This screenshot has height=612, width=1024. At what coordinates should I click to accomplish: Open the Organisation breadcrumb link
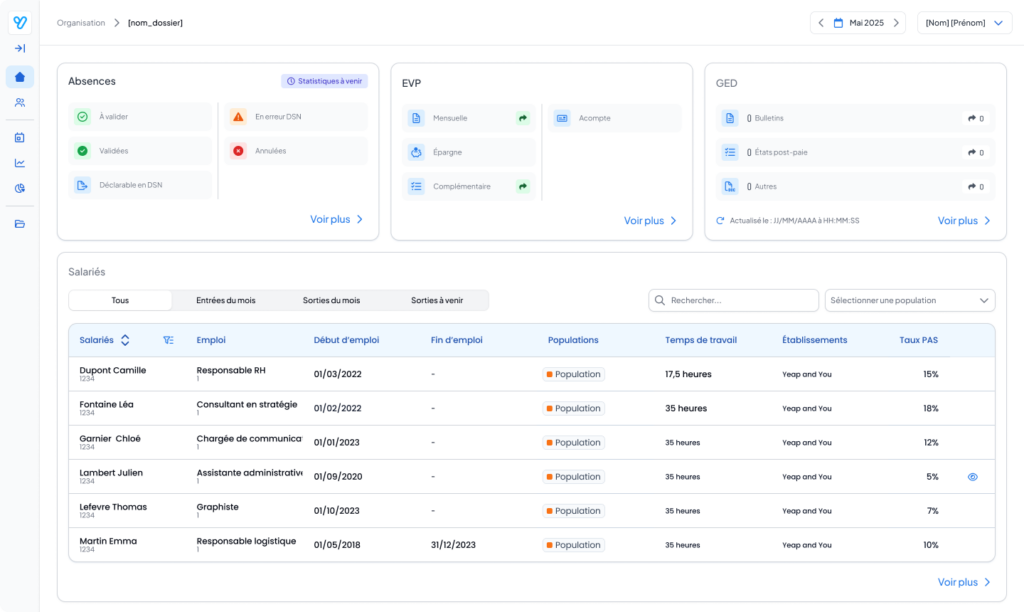[x=81, y=23]
